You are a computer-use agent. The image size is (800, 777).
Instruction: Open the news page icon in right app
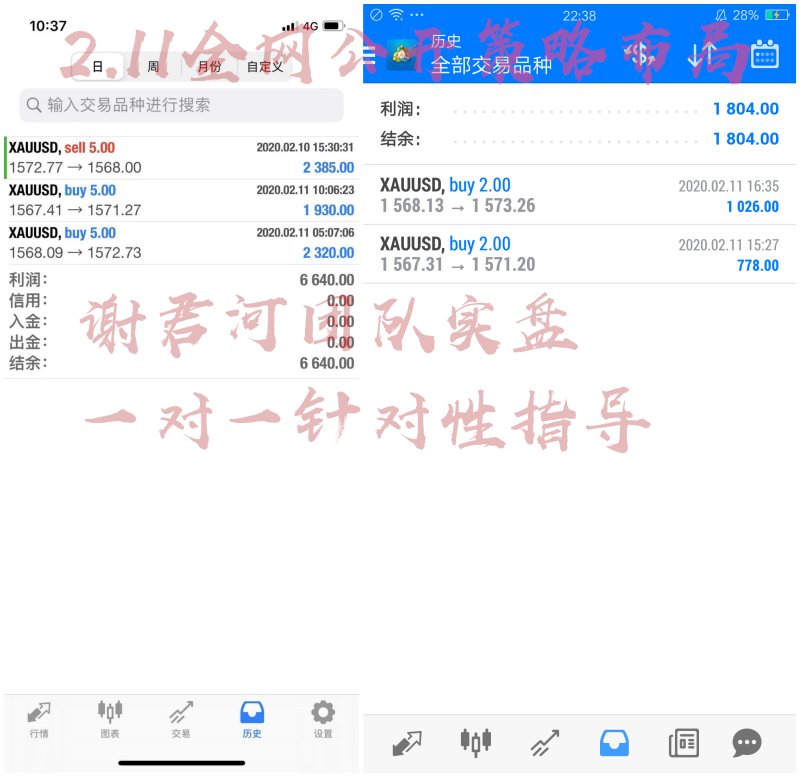point(684,743)
